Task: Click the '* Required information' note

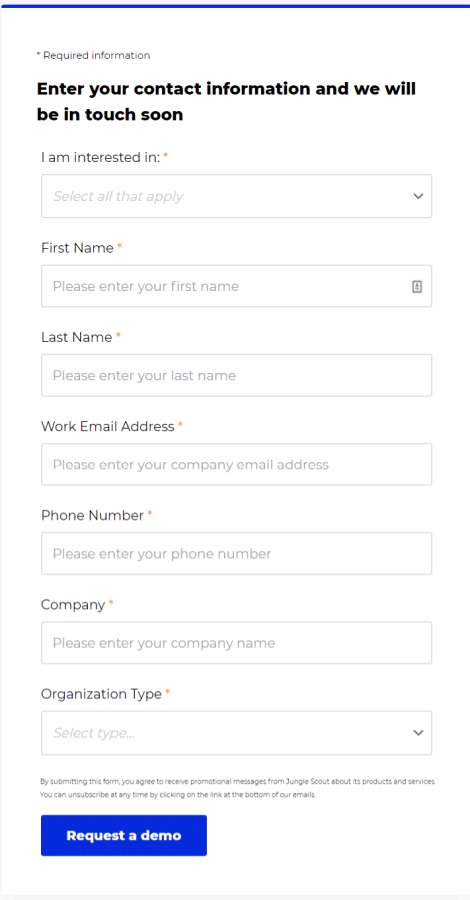Action: (x=94, y=56)
